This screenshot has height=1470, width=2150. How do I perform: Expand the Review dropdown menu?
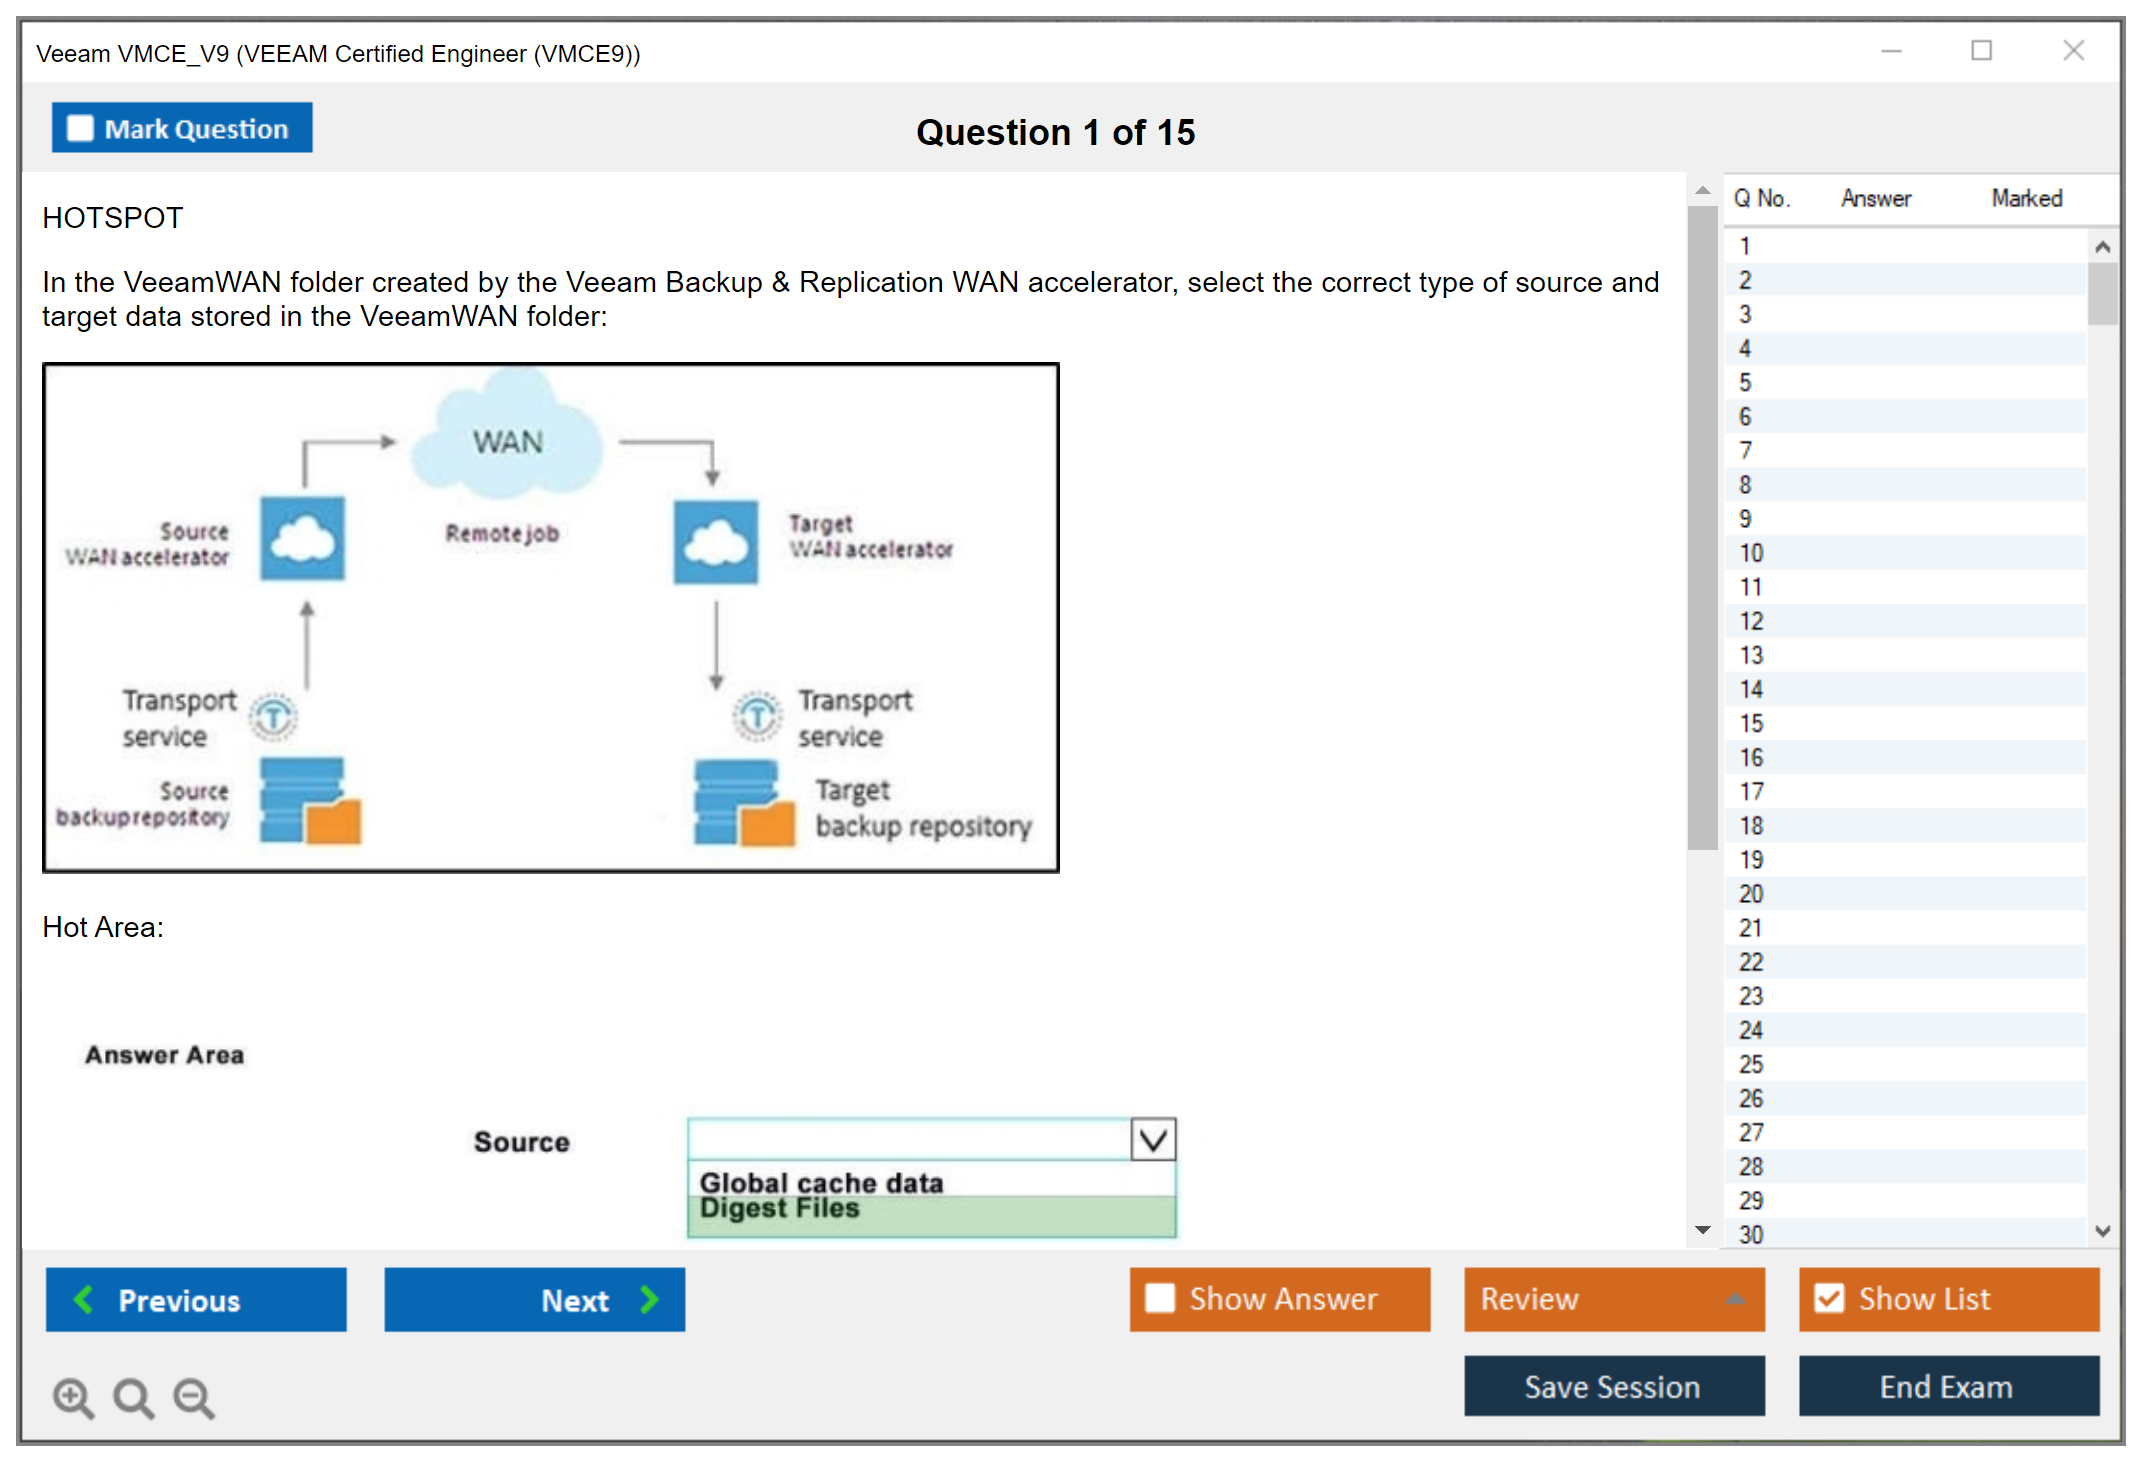coord(1734,1299)
